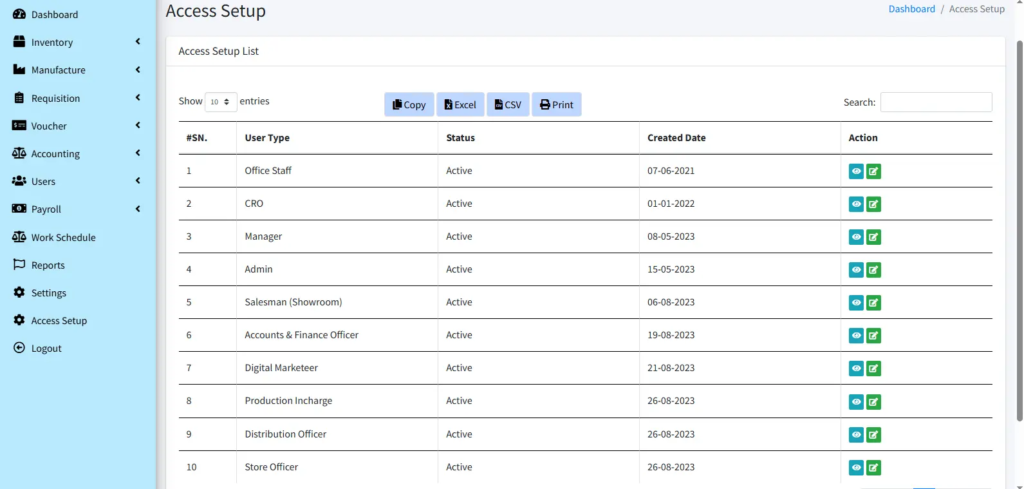This screenshot has height=489, width=1024.
Task: Edit the Office Staff access row
Action: pyautogui.click(x=873, y=171)
